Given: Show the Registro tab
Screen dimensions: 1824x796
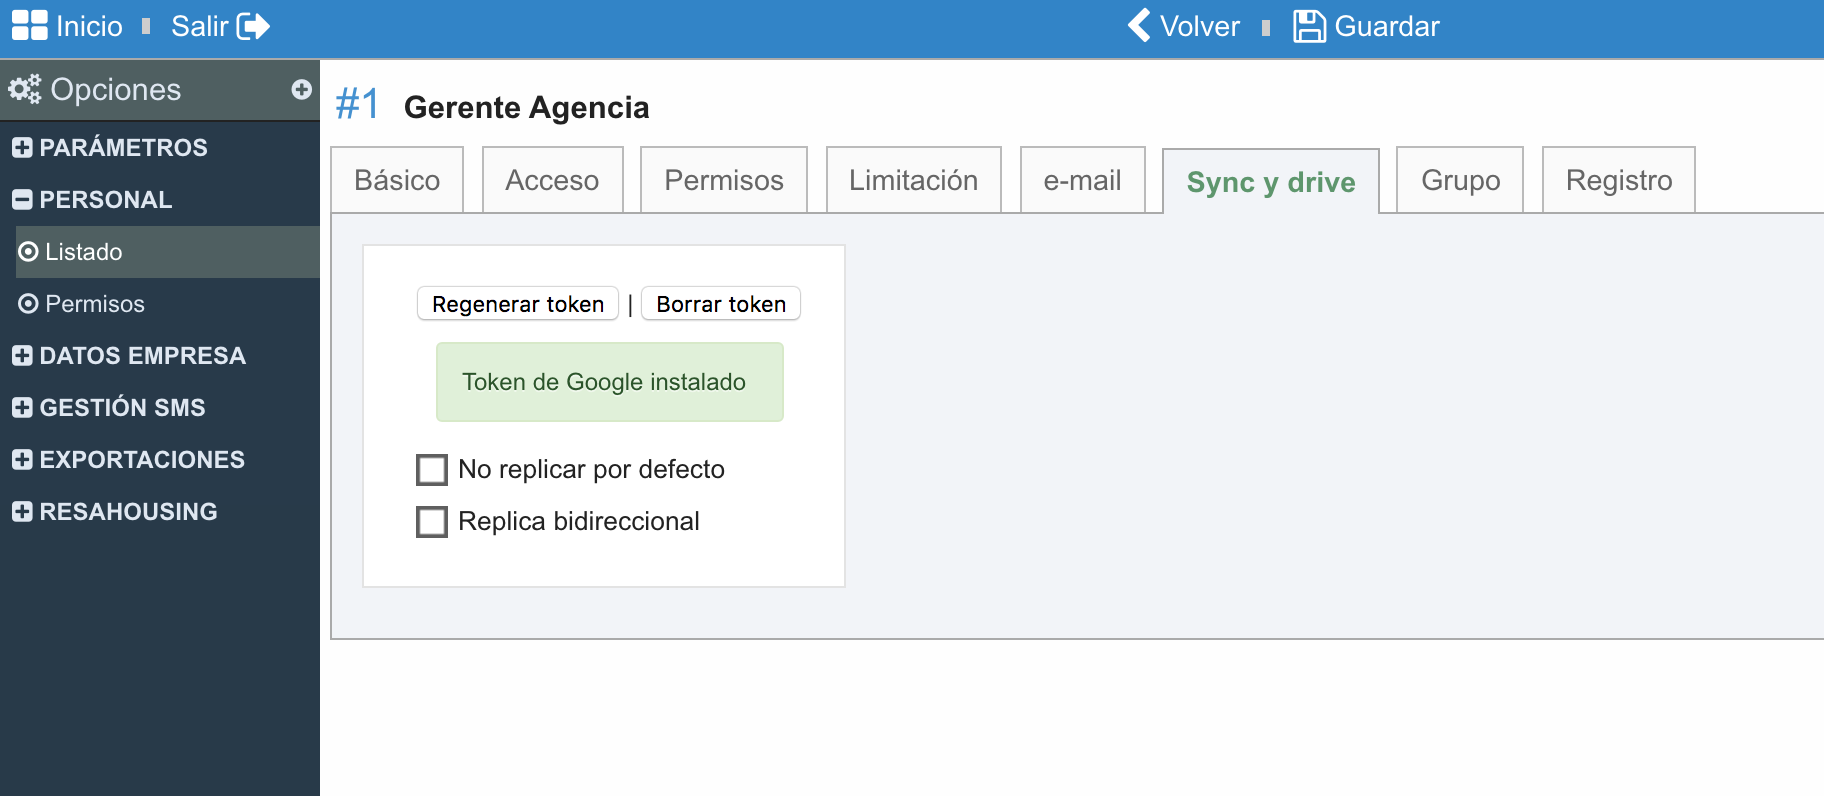Looking at the screenshot, I should tap(1619, 180).
